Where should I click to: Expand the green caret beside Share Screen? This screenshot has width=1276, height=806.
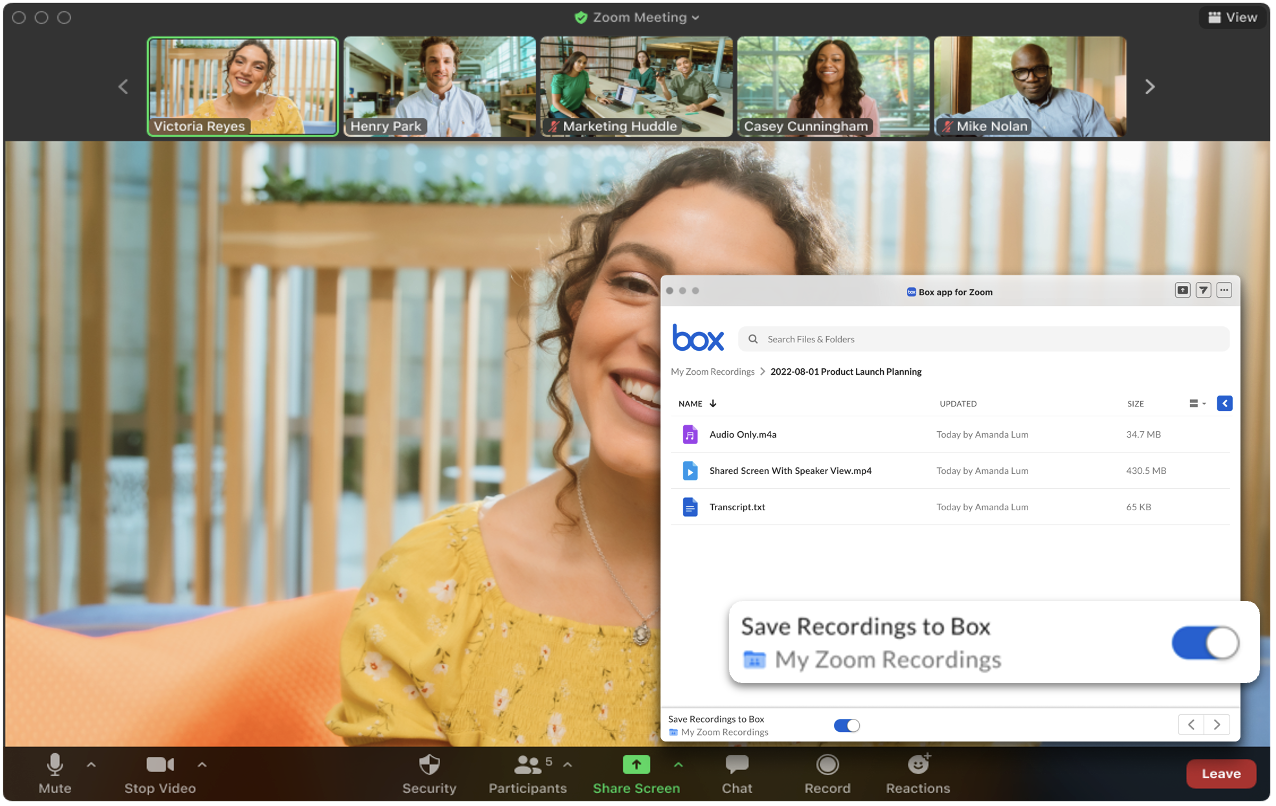[678, 765]
